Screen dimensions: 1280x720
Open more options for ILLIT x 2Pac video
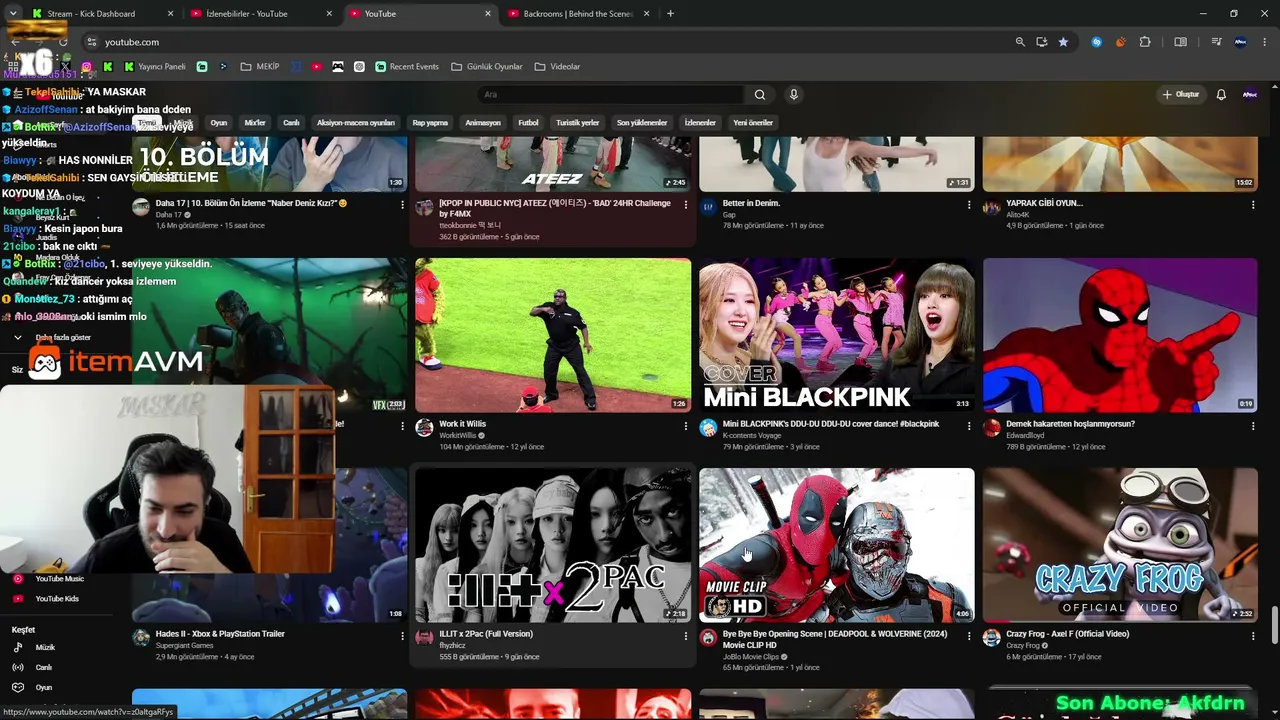tap(686, 636)
